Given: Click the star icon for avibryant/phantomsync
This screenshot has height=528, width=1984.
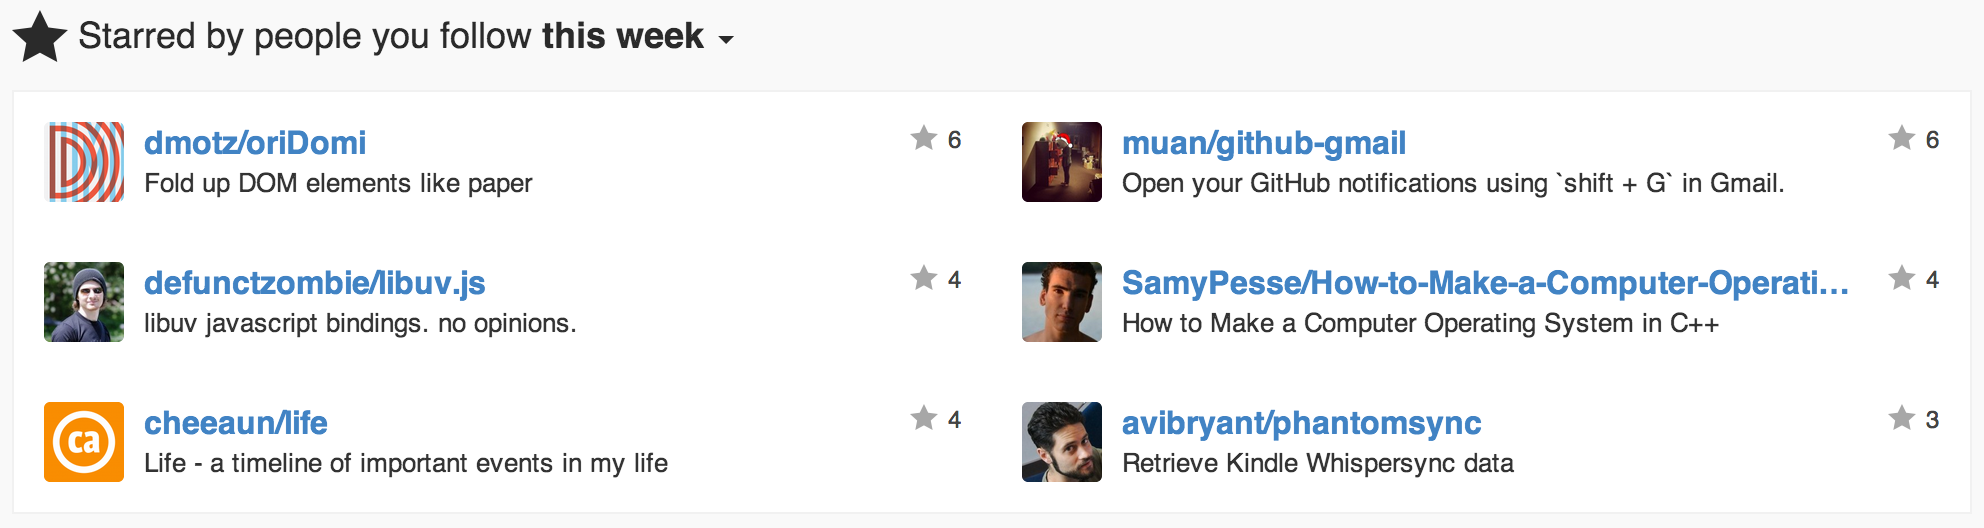Looking at the screenshot, I should [1901, 418].
